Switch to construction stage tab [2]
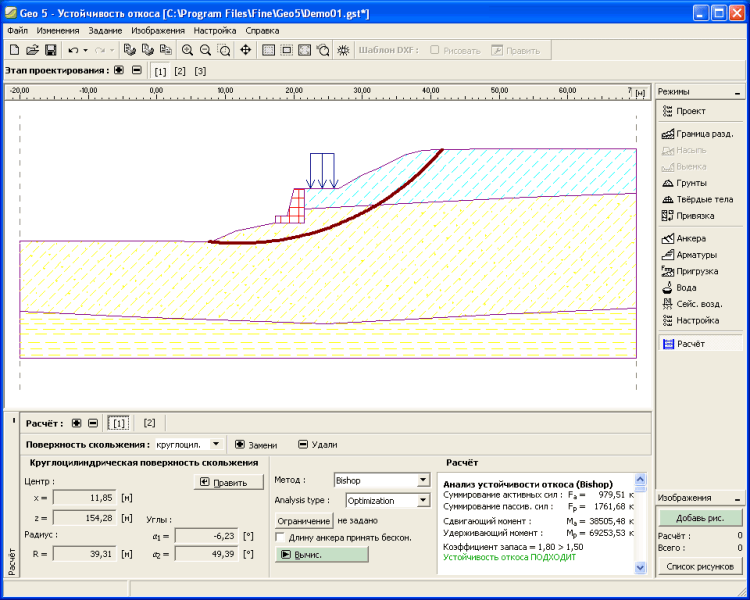This screenshot has width=750, height=600. [x=180, y=71]
